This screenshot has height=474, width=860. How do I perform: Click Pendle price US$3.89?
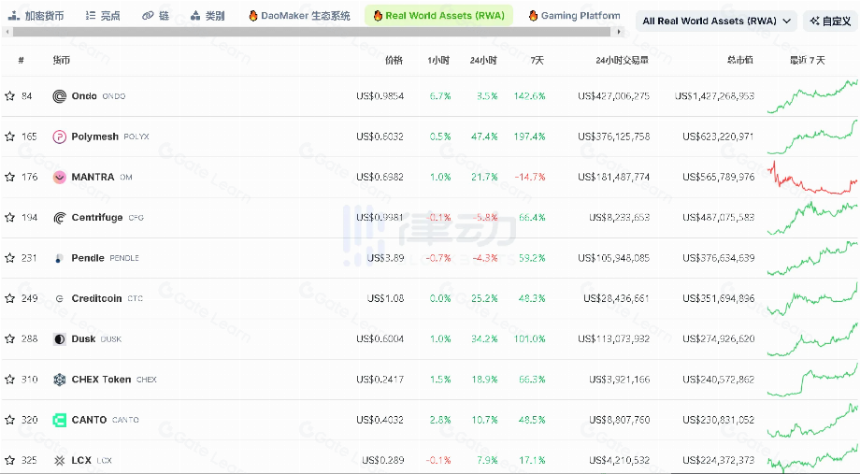click(x=386, y=258)
